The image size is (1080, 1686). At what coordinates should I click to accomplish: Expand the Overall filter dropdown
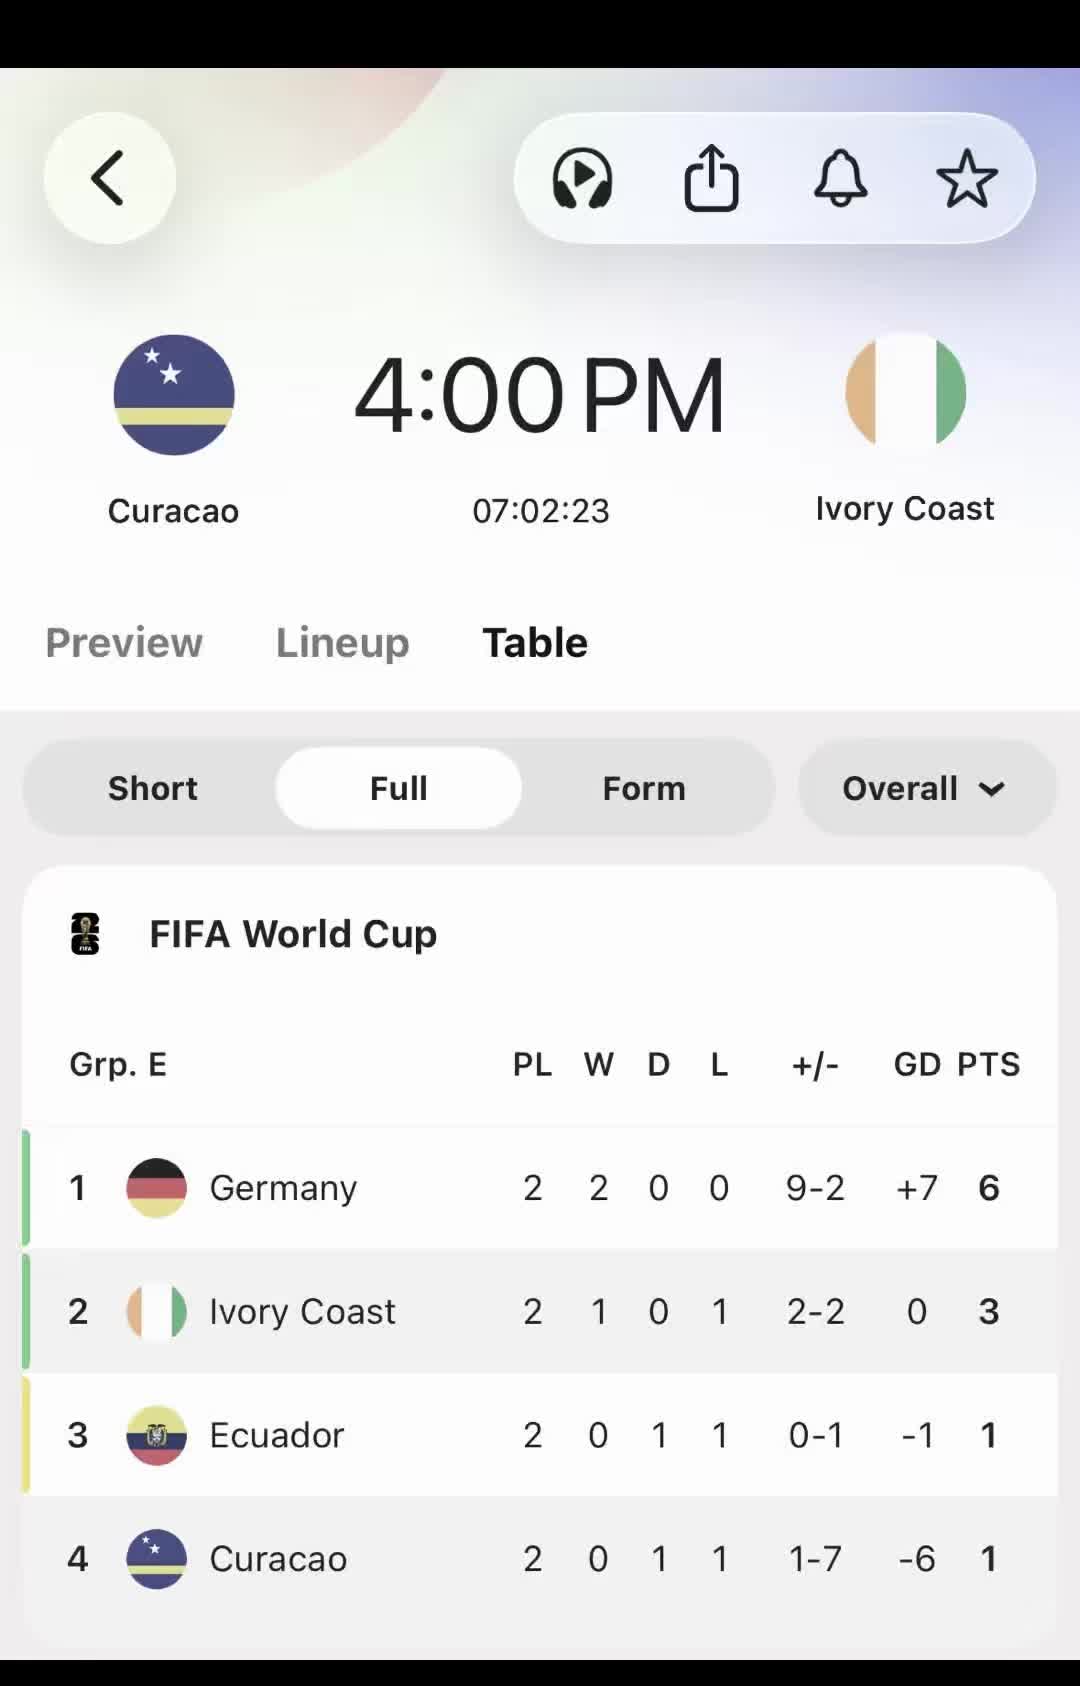927,788
